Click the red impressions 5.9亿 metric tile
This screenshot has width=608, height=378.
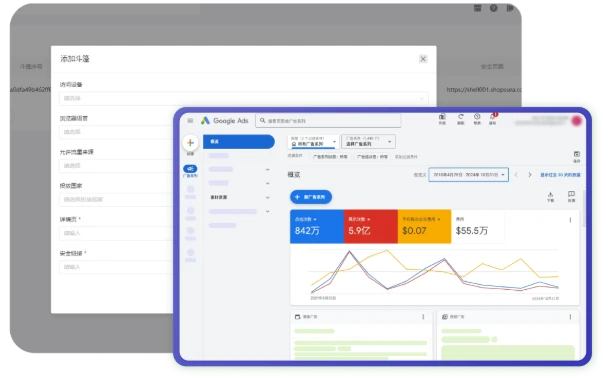(370, 226)
